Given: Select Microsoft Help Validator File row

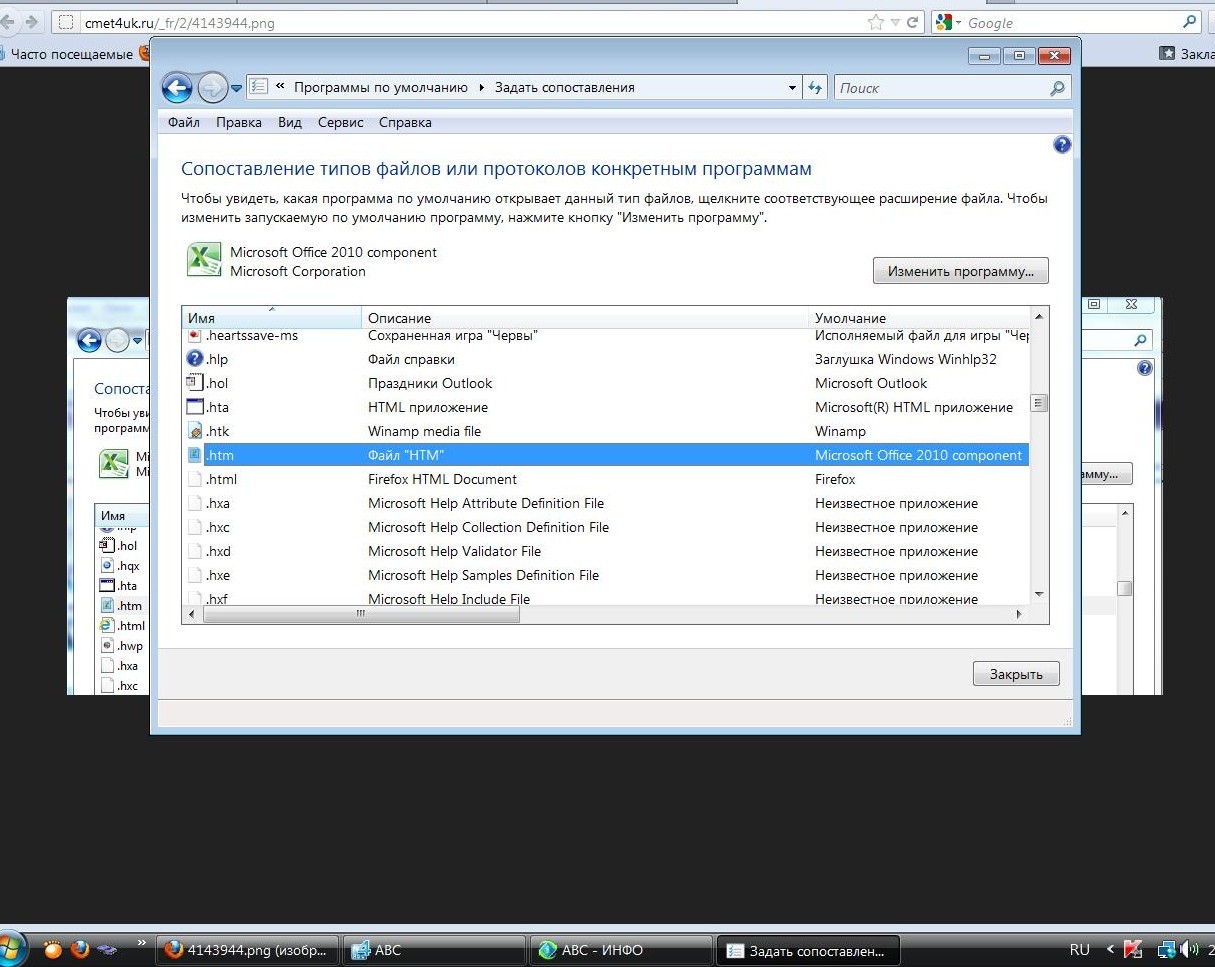Looking at the screenshot, I should pyautogui.click(x=606, y=551).
